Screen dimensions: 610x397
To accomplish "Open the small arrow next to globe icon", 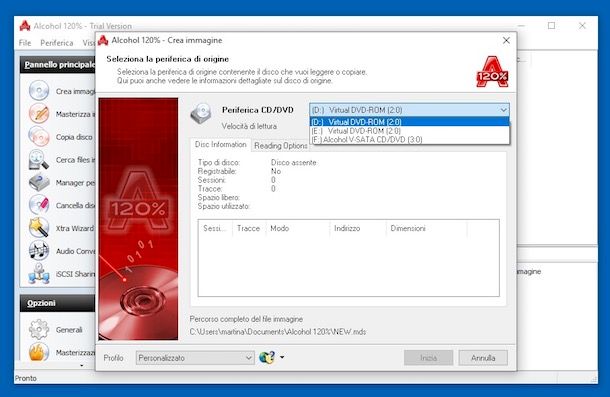I will point(282,357).
